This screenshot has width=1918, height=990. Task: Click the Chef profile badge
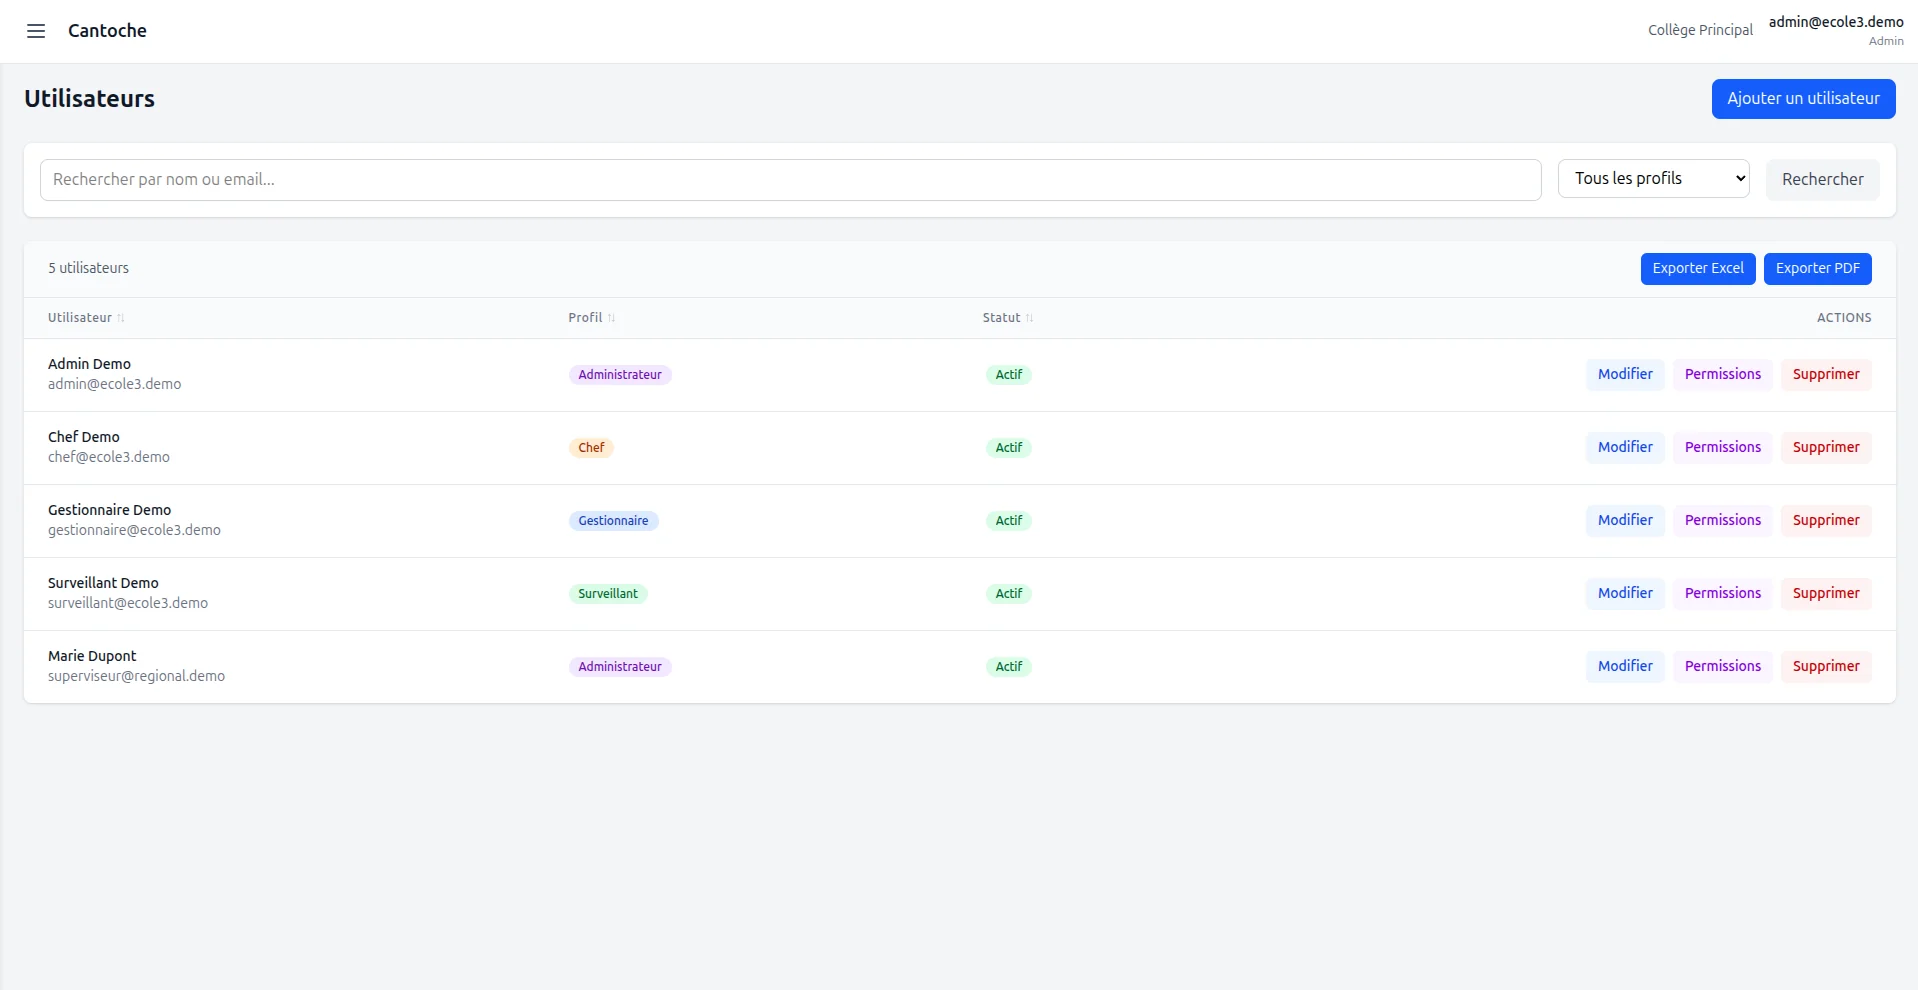click(x=591, y=448)
